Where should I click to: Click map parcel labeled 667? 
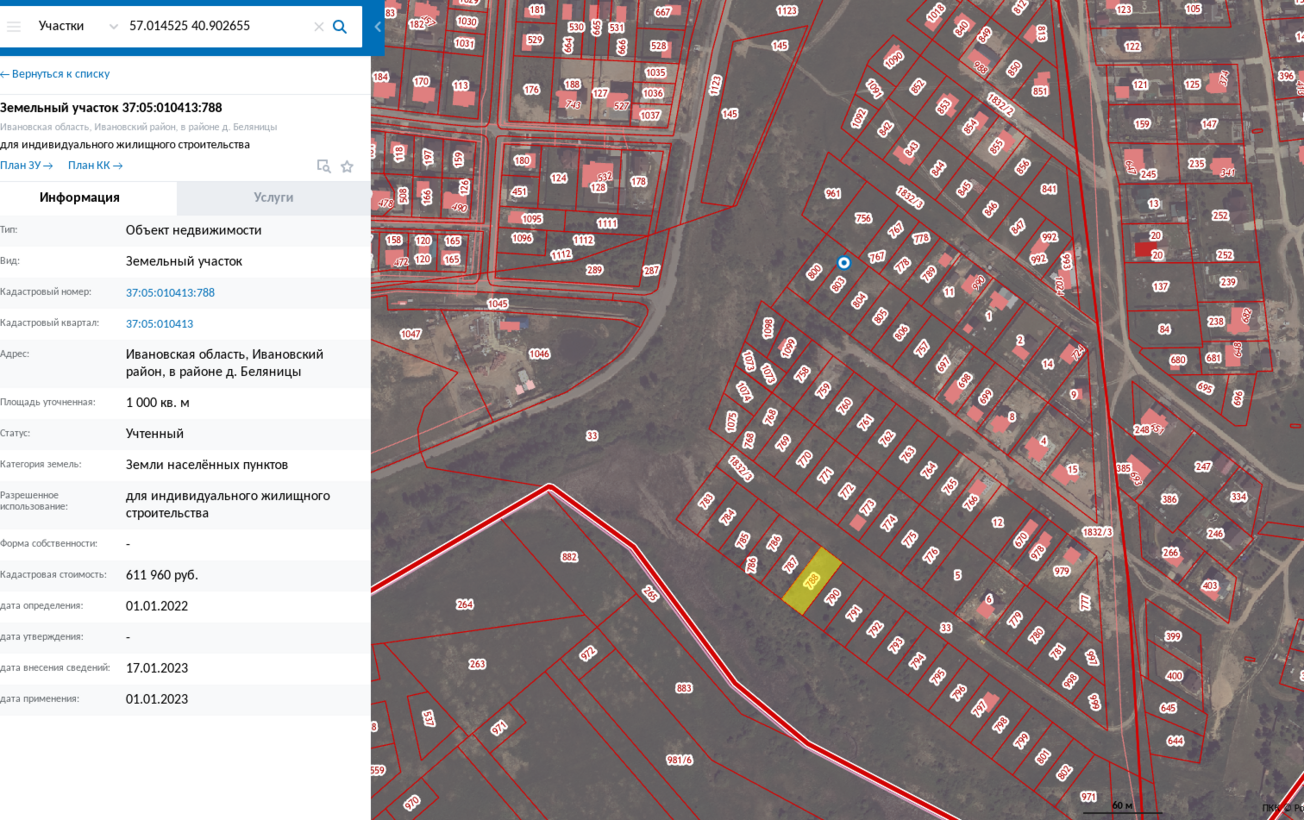click(x=663, y=12)
